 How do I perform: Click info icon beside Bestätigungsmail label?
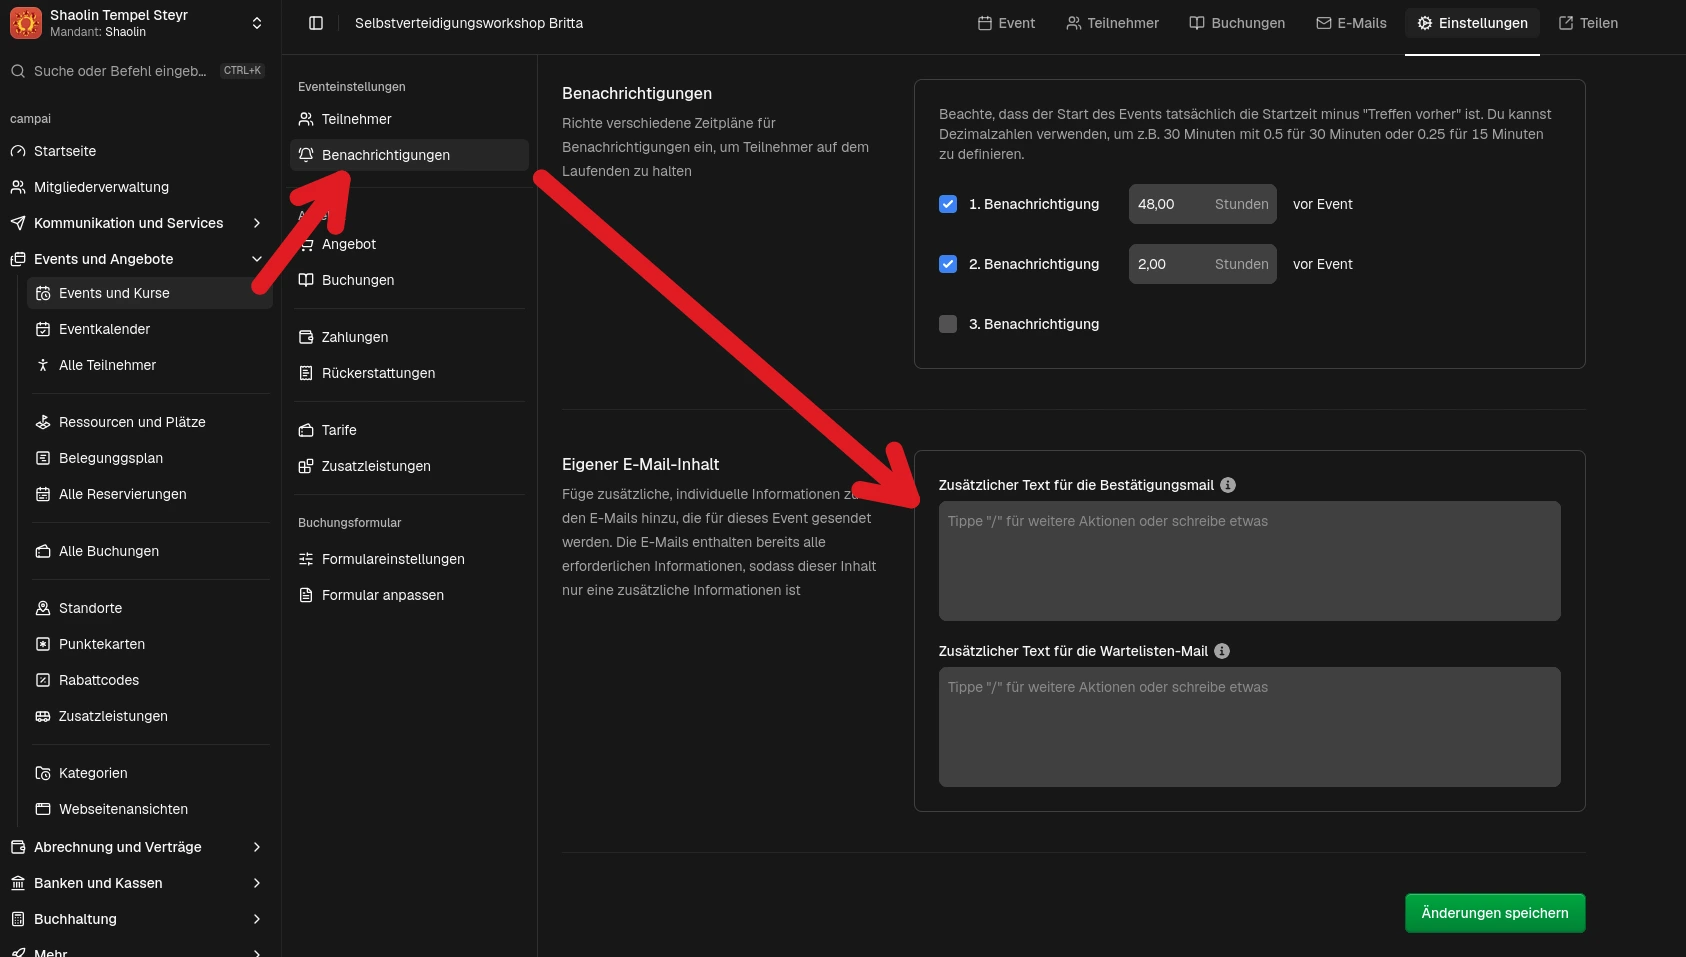pos(1228,485)
